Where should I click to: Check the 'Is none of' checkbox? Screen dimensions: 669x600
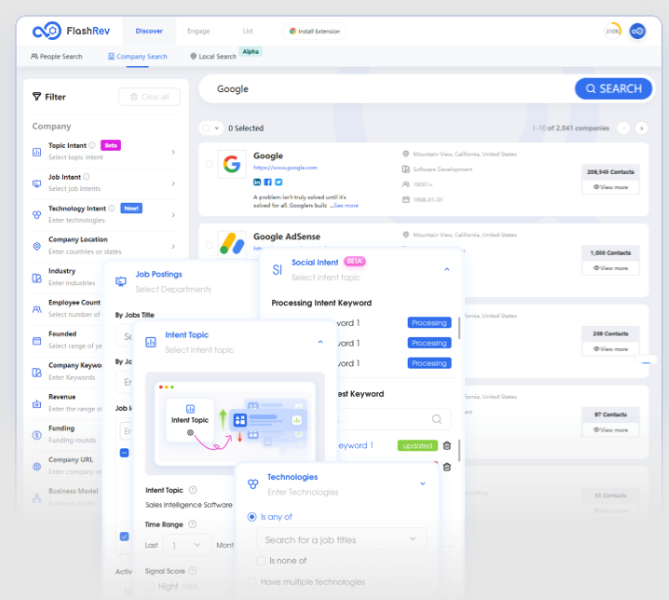261,560
